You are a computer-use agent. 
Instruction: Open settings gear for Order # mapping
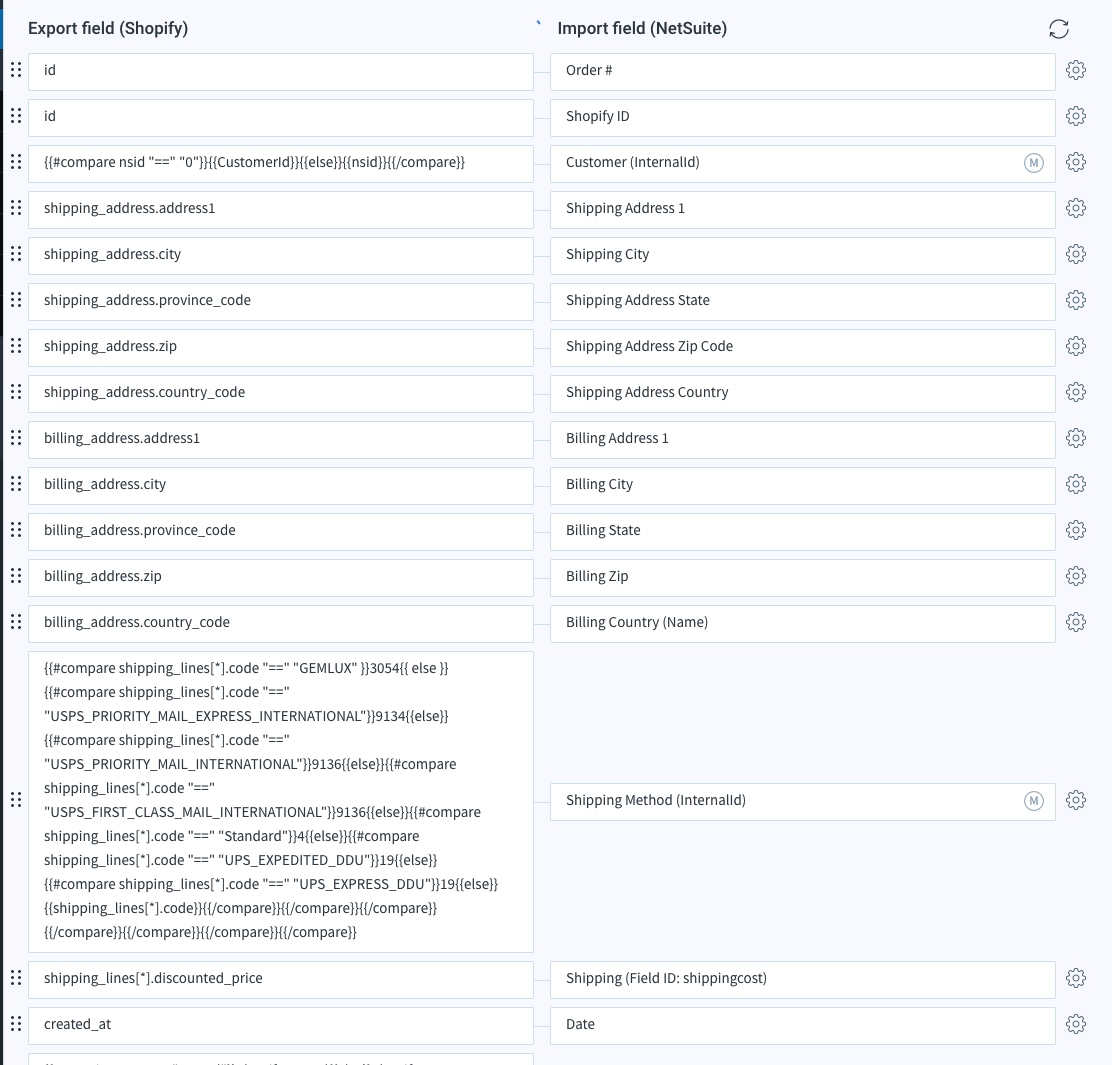pos(1076,70)
